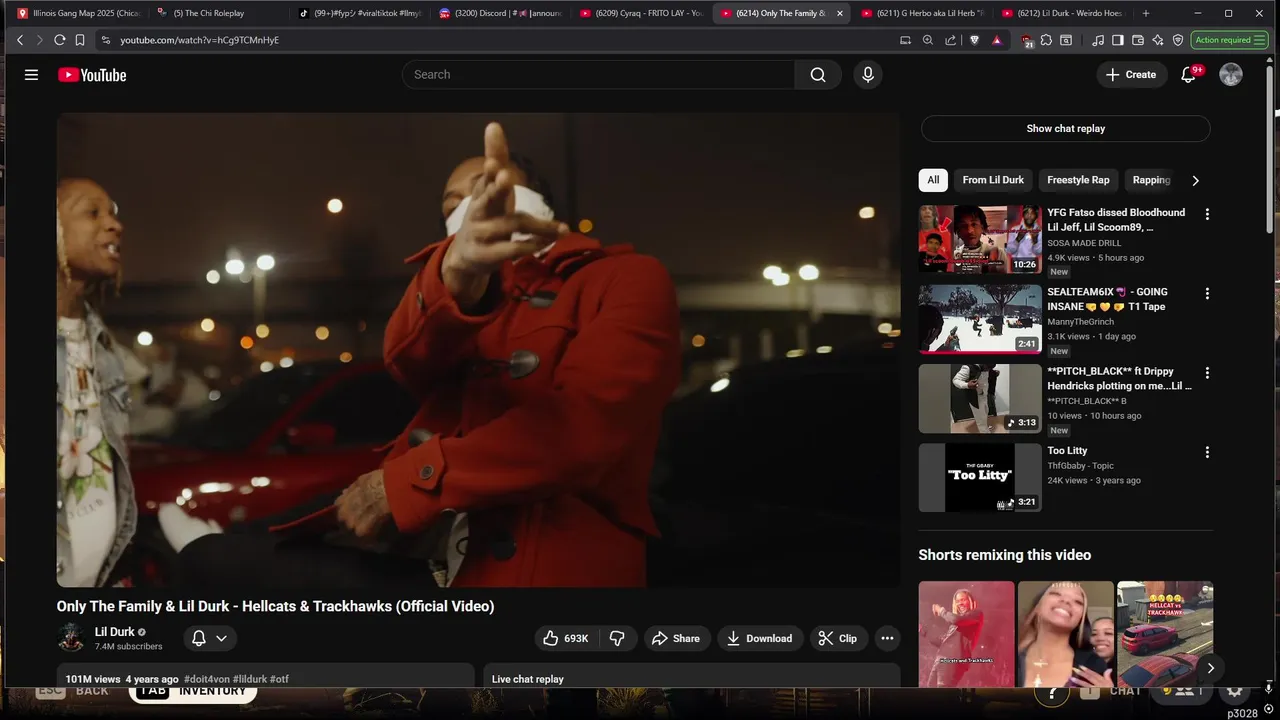Switch to The Chi Roleplay tab

click(220, 13)
